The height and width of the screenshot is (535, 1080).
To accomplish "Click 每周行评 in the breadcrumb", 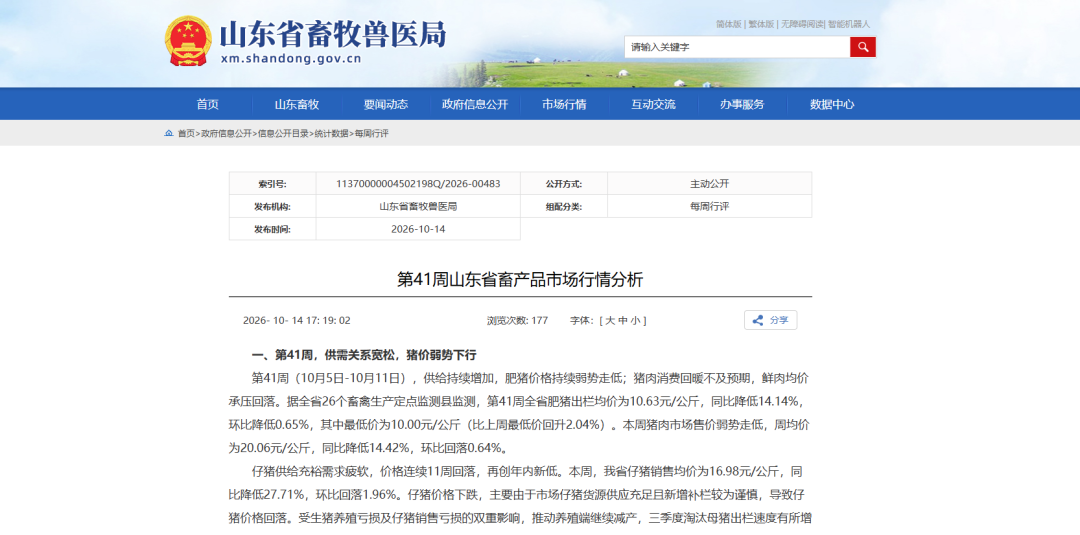I will pos(371,134).
